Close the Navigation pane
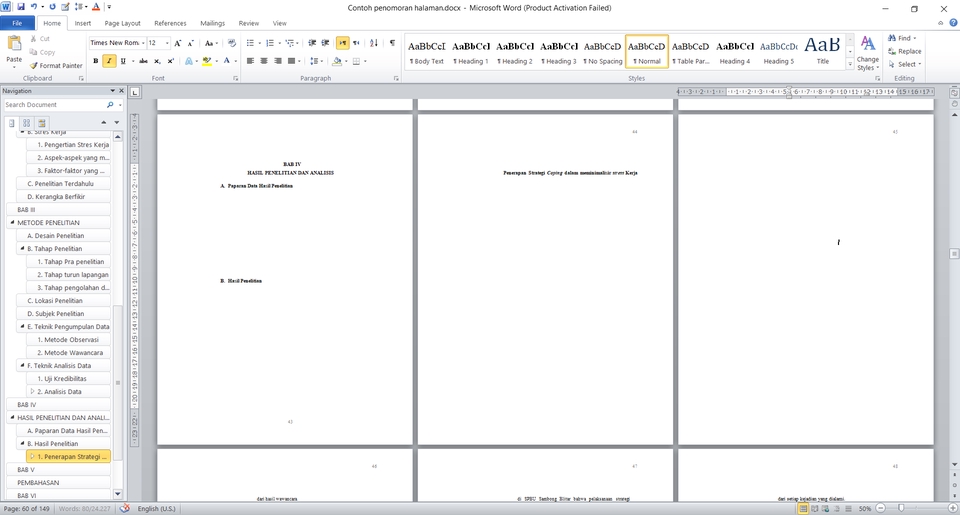Screen dimensions: 960x515 121,91
